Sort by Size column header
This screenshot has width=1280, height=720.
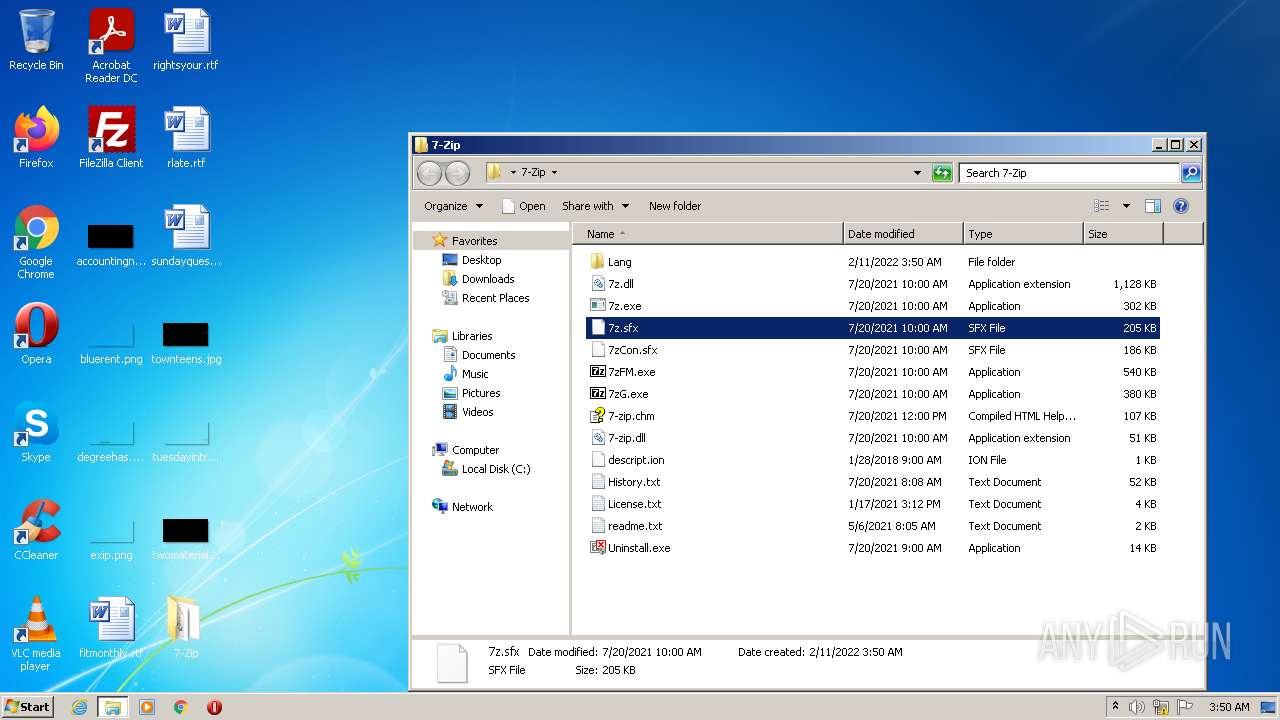coord(1123,234)
